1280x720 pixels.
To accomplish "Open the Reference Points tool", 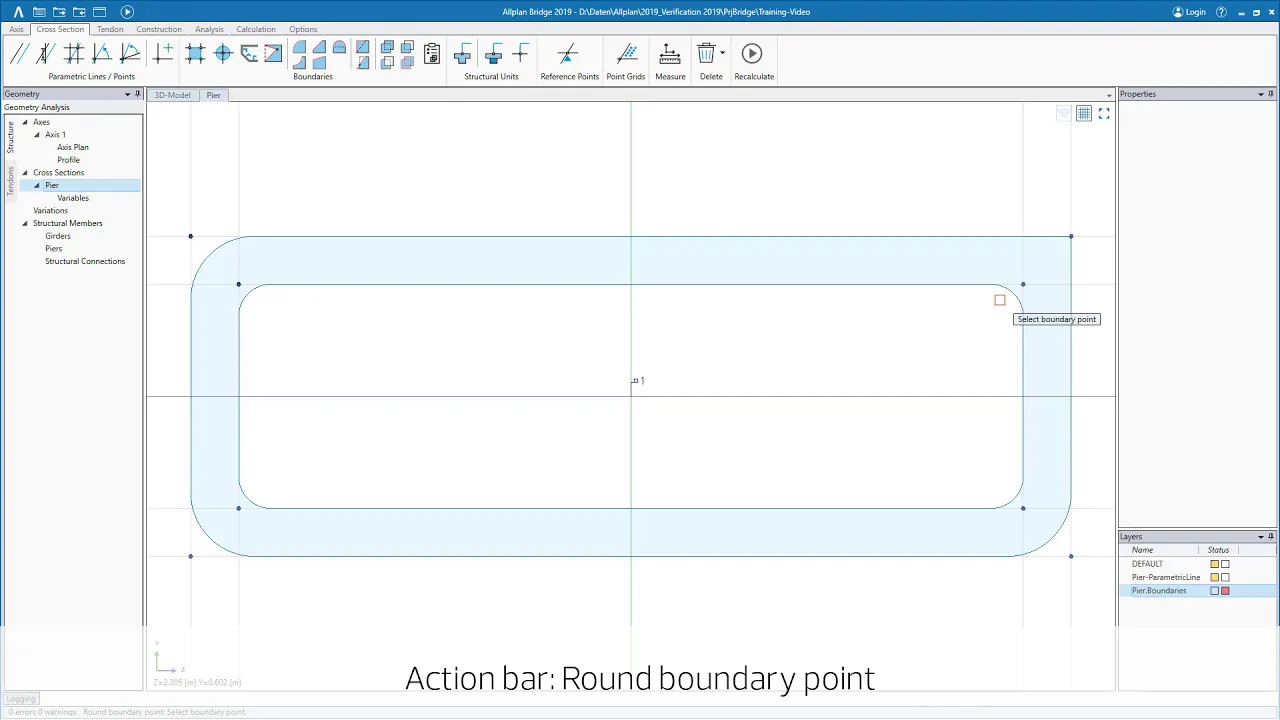I will pyautogui.click(x=568, y=53).
